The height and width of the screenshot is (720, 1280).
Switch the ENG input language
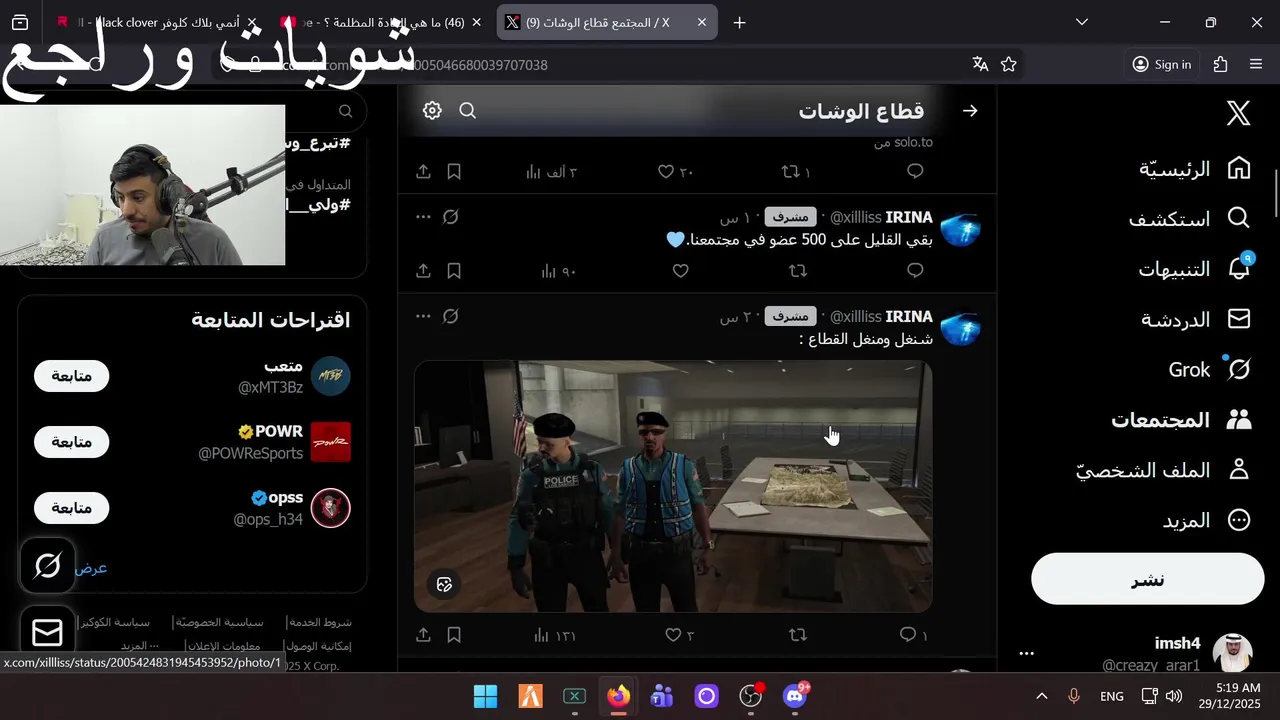coord(1111,696)
